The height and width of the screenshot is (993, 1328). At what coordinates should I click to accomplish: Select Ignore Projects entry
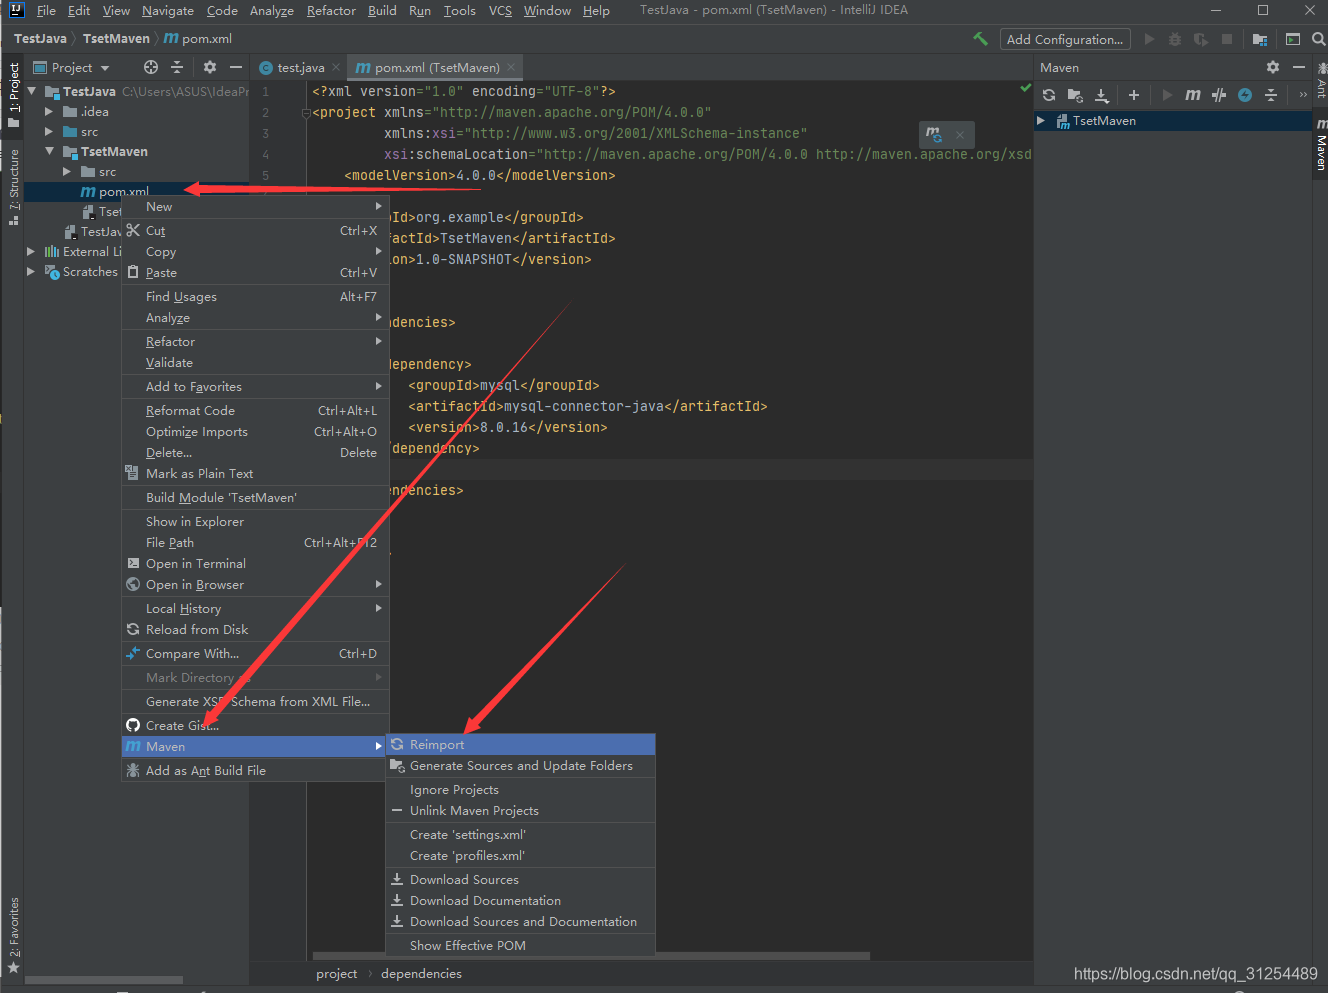520,789
